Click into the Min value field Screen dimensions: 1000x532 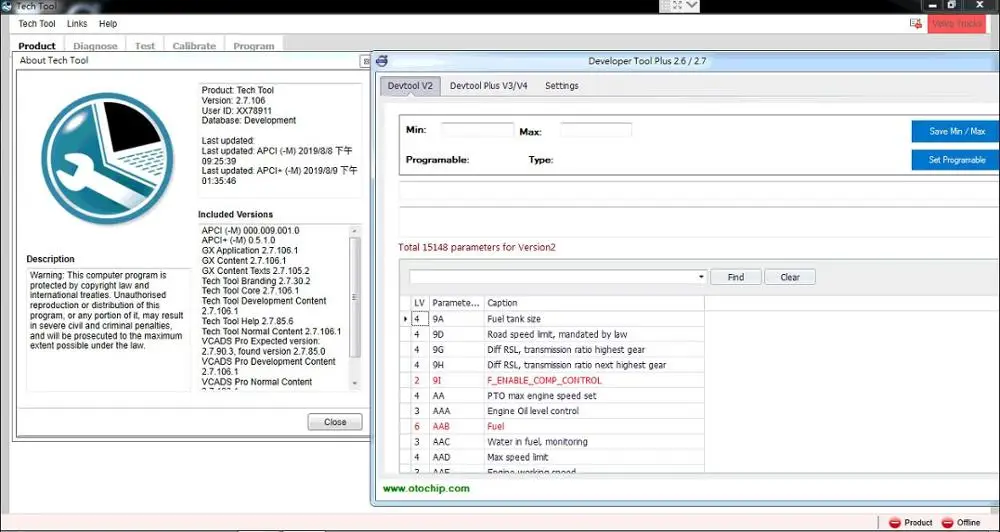[477, 129]
